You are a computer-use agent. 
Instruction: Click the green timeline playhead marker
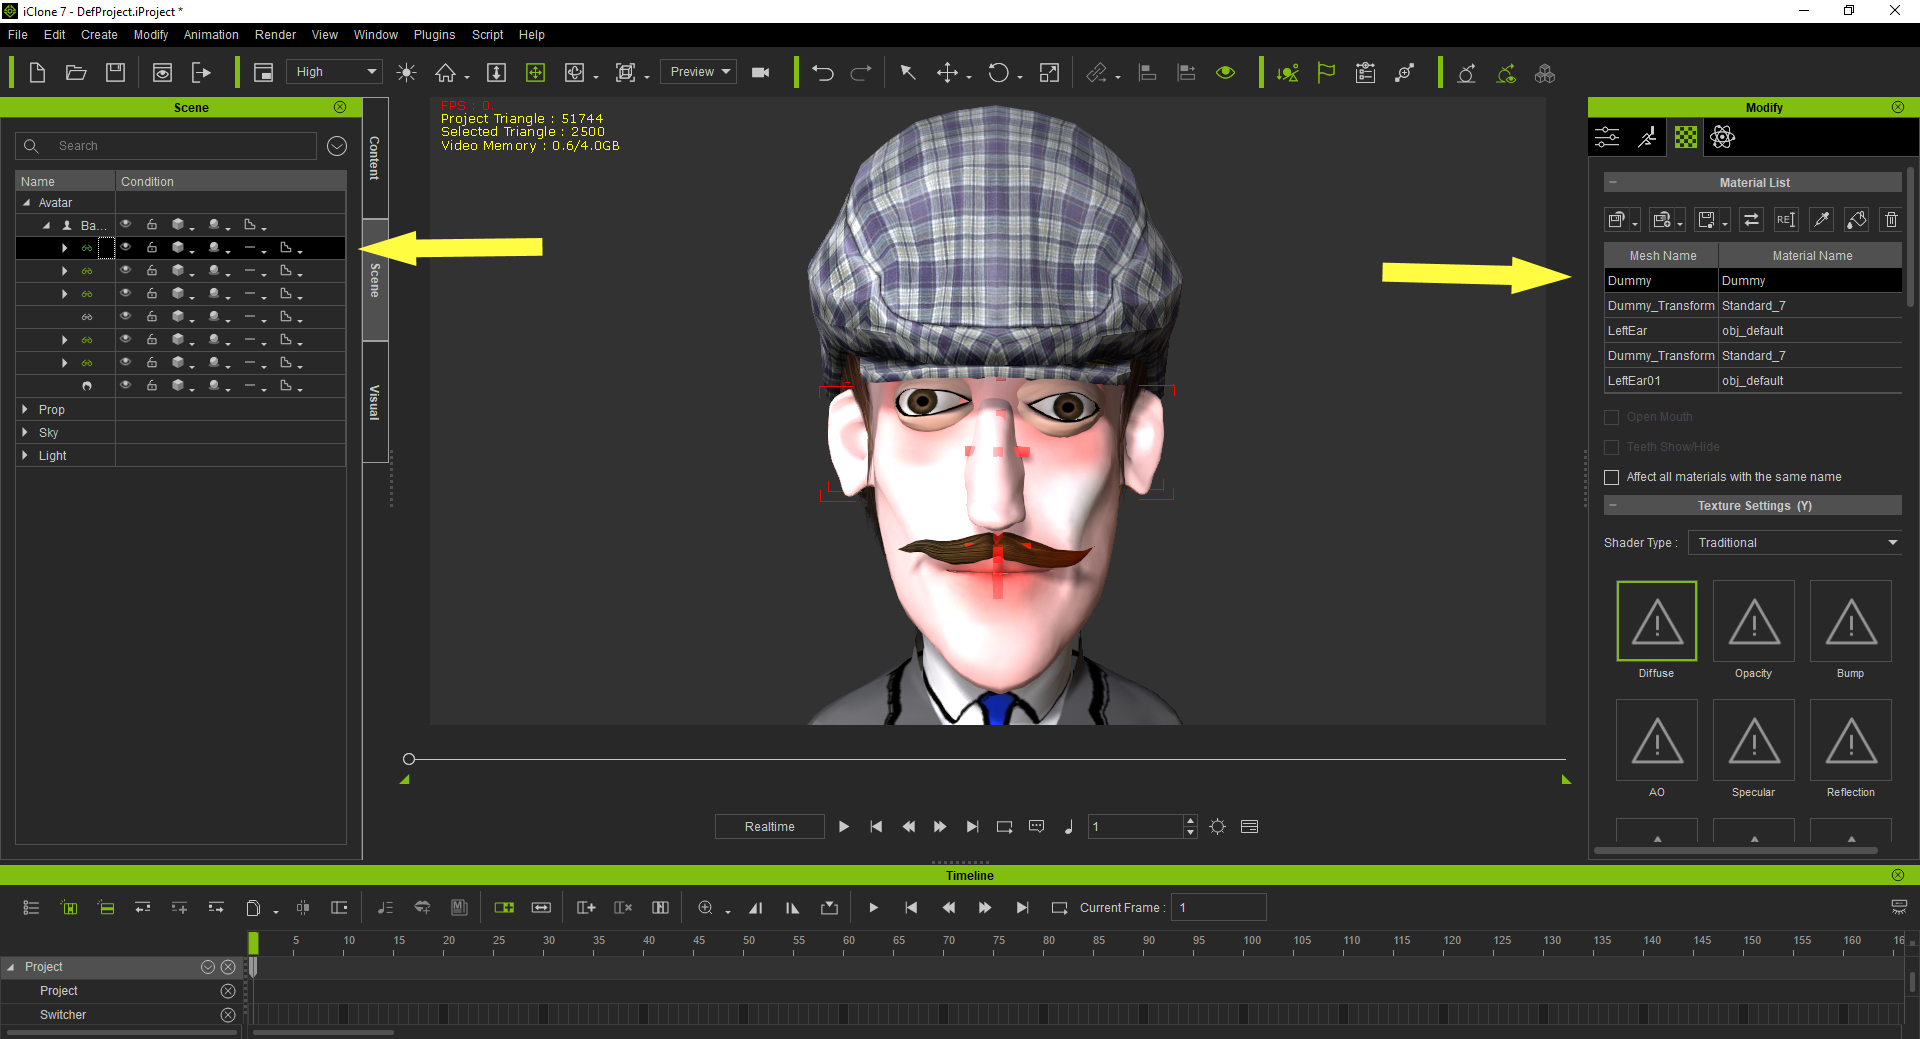point(253,943)
